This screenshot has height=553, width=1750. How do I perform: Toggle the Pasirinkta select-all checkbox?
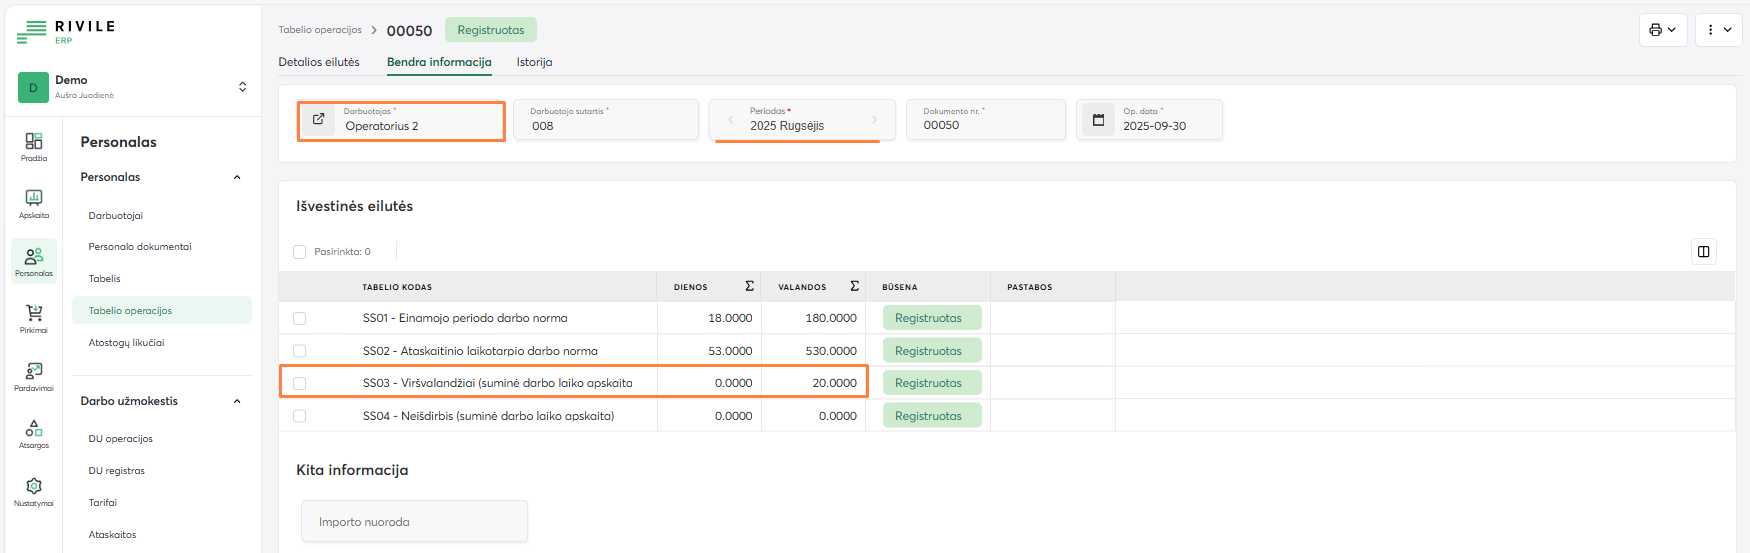tap(300, 252)
